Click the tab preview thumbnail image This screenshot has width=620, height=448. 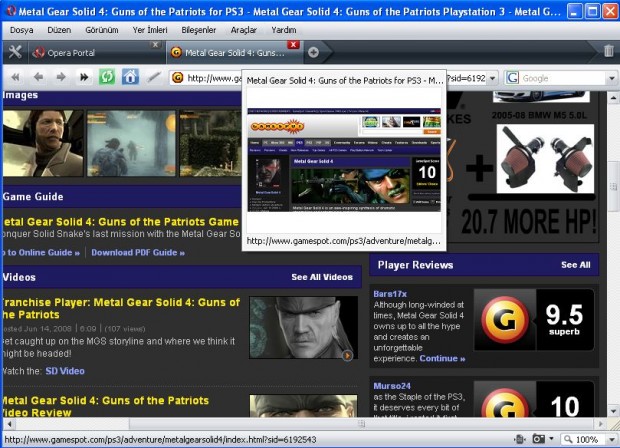[x=344, y=159]
